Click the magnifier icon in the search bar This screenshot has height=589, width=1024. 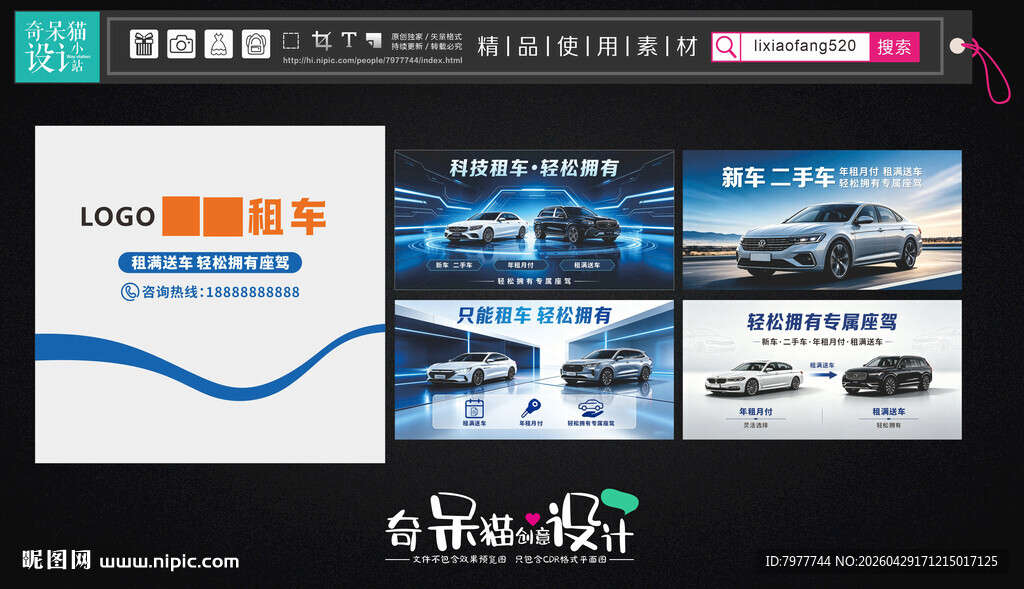pyautogui.click(x=727, y=46)
